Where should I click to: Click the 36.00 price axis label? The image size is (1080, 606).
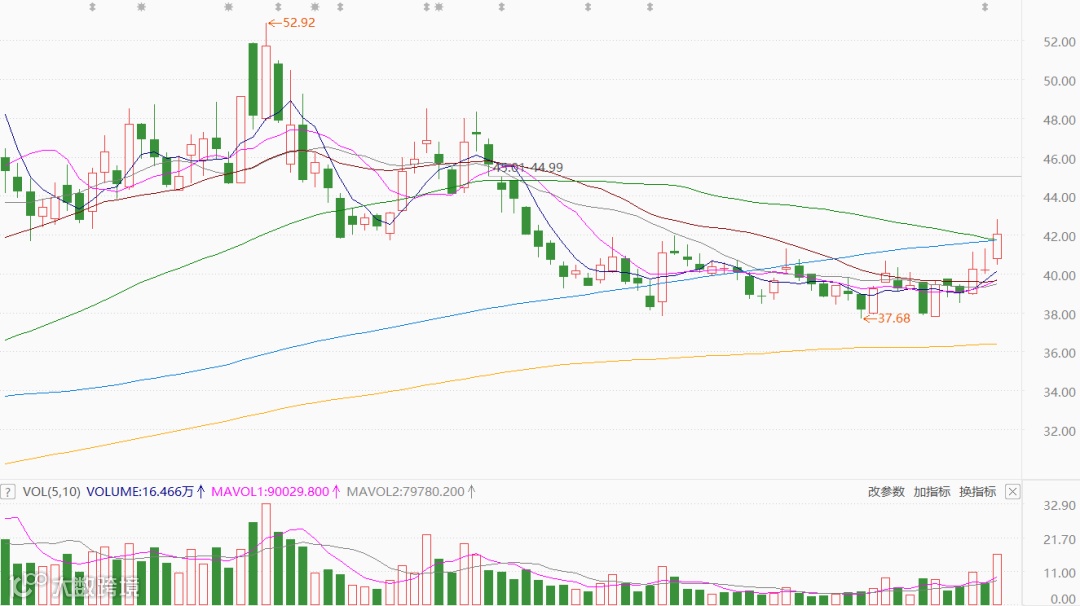pos(1059,353)
